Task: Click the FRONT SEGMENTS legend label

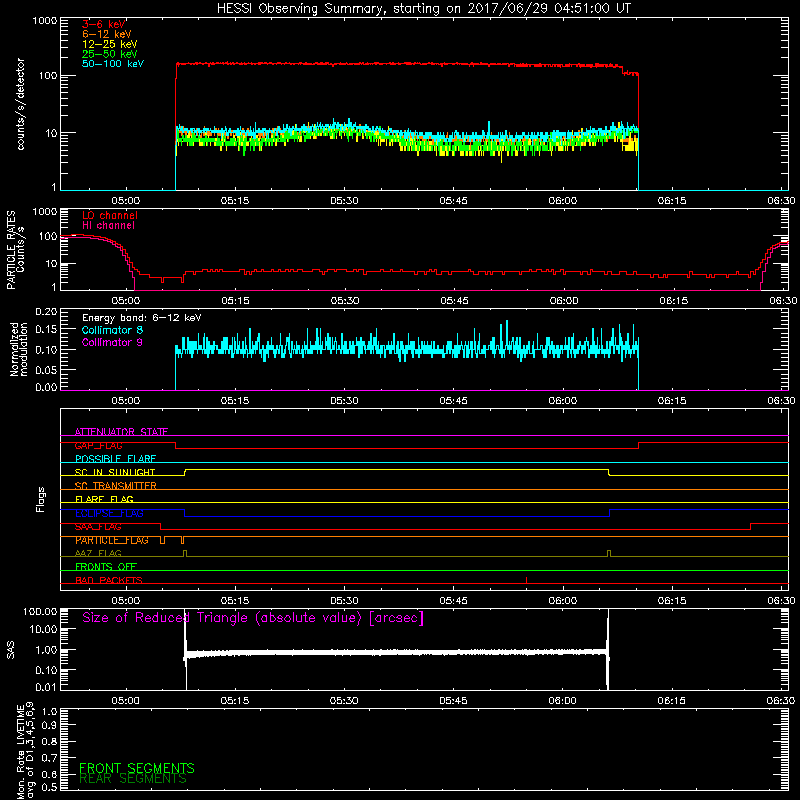Action: pyautogui.click(x=137, y=768)
